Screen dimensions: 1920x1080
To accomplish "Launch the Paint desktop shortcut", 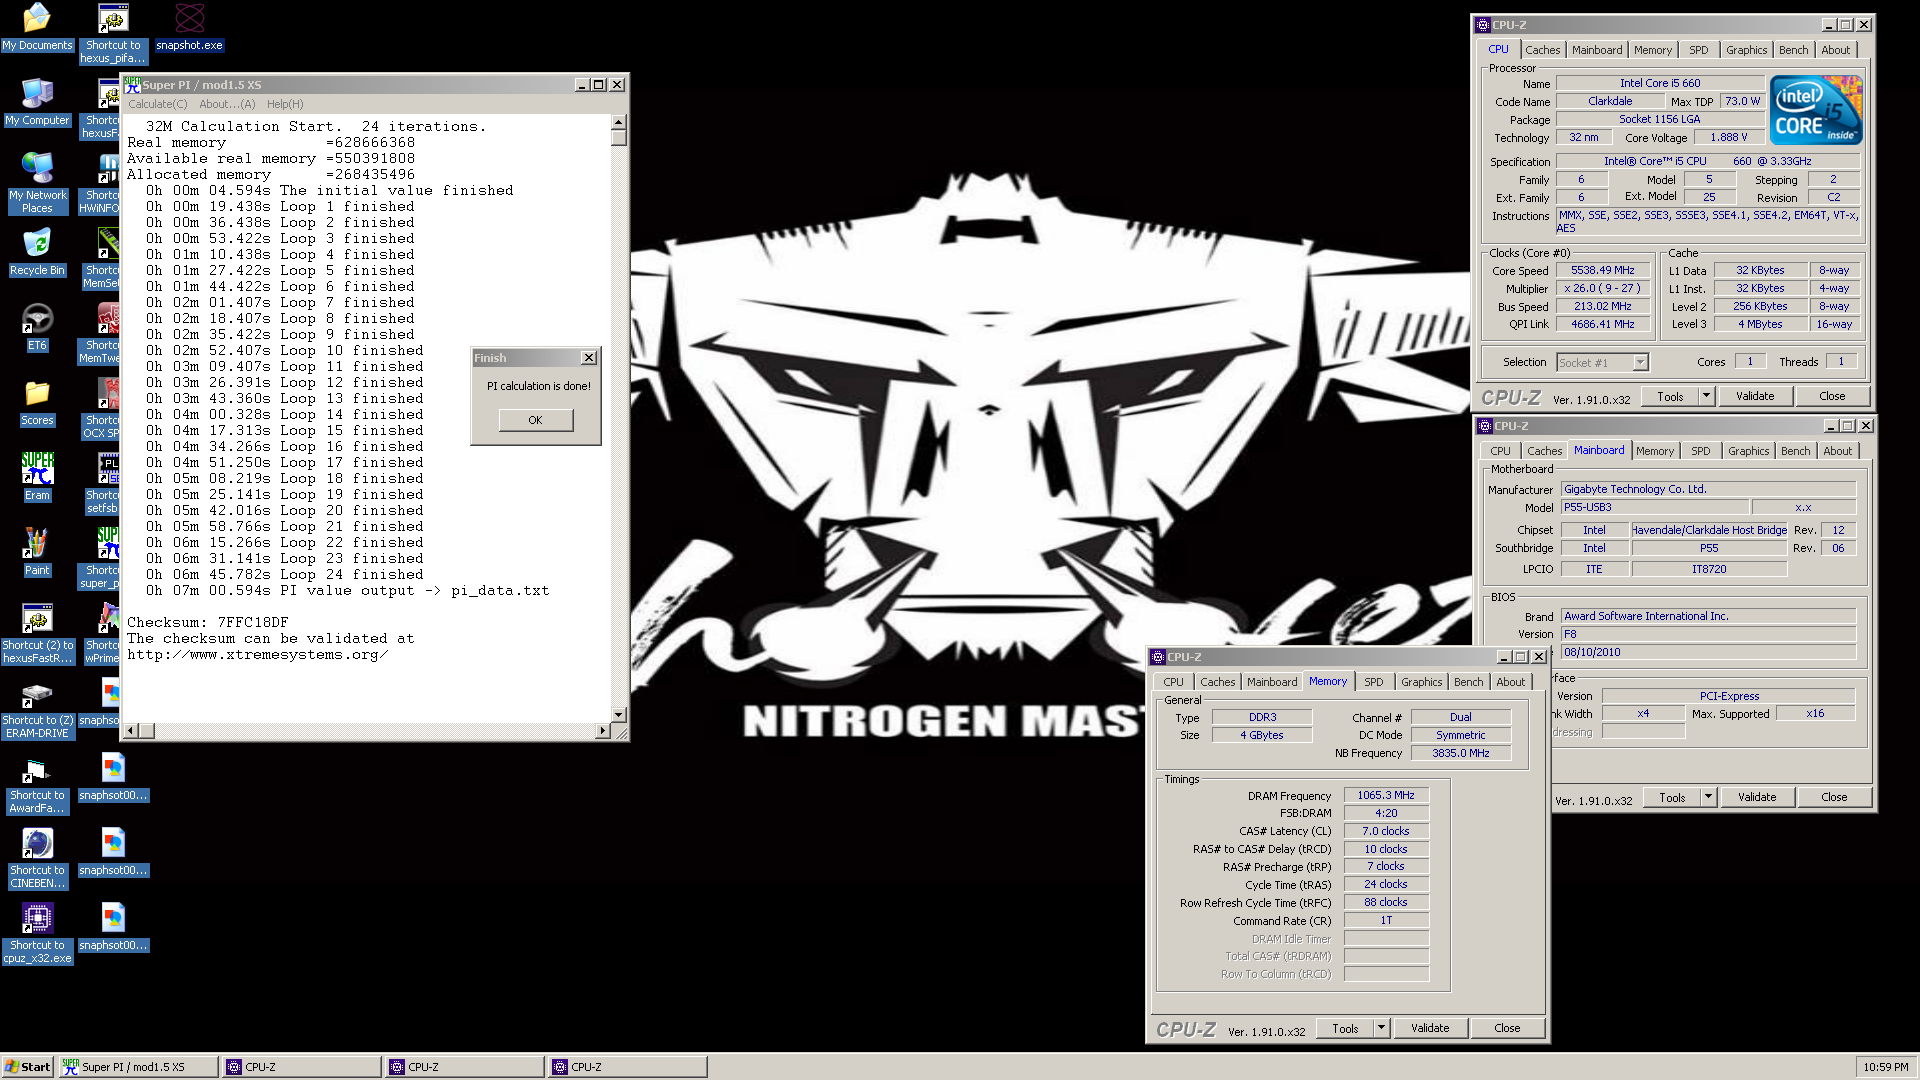I will 37,552.
